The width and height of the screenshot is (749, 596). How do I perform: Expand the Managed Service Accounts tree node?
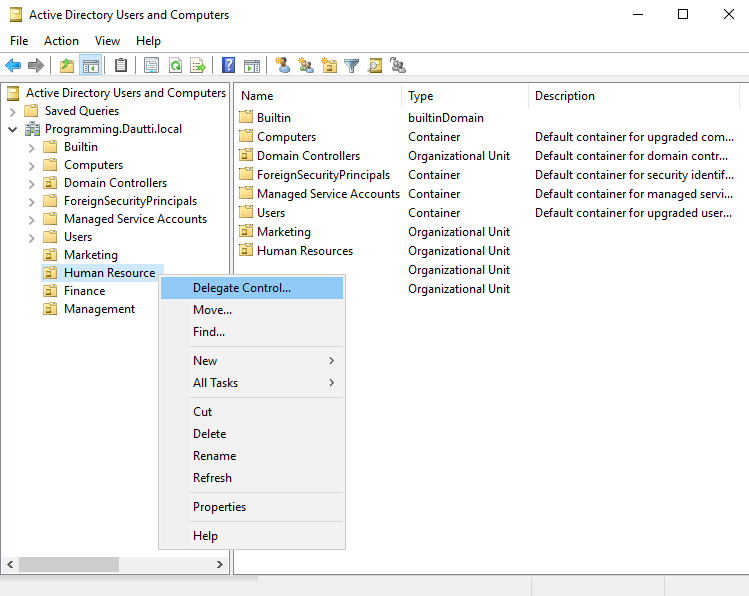pos(32,220)
